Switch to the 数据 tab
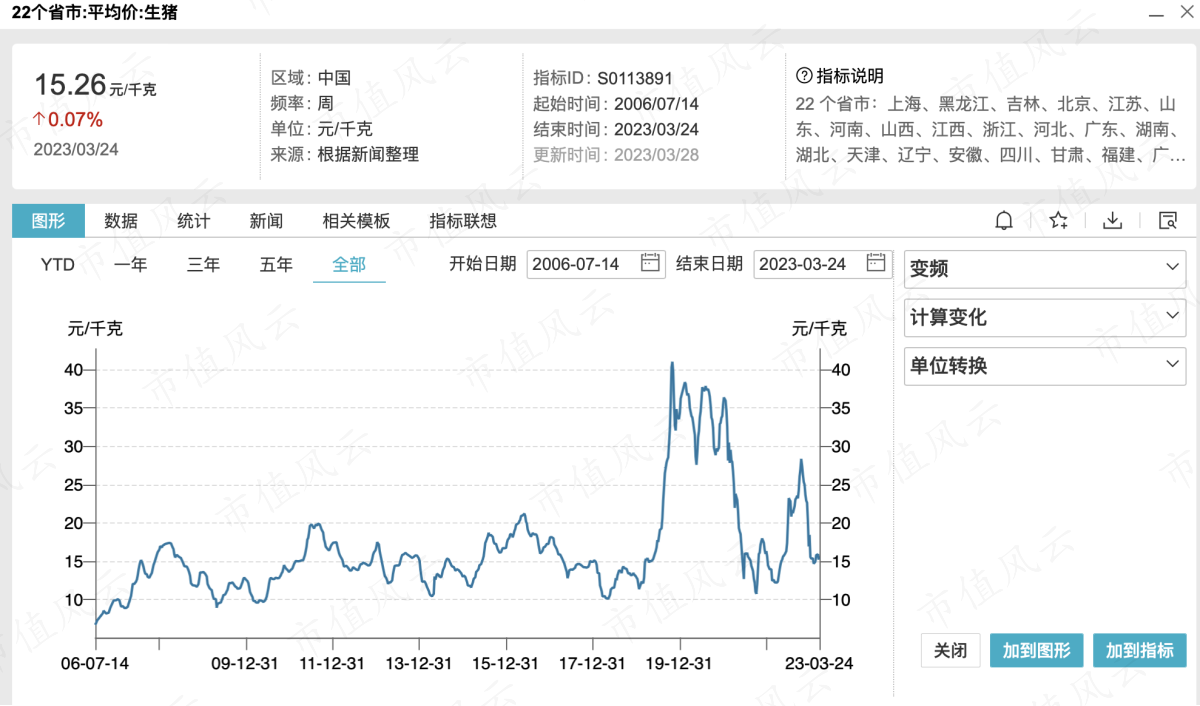Viewport: 1200px width, 706px height. click(121, 221)
